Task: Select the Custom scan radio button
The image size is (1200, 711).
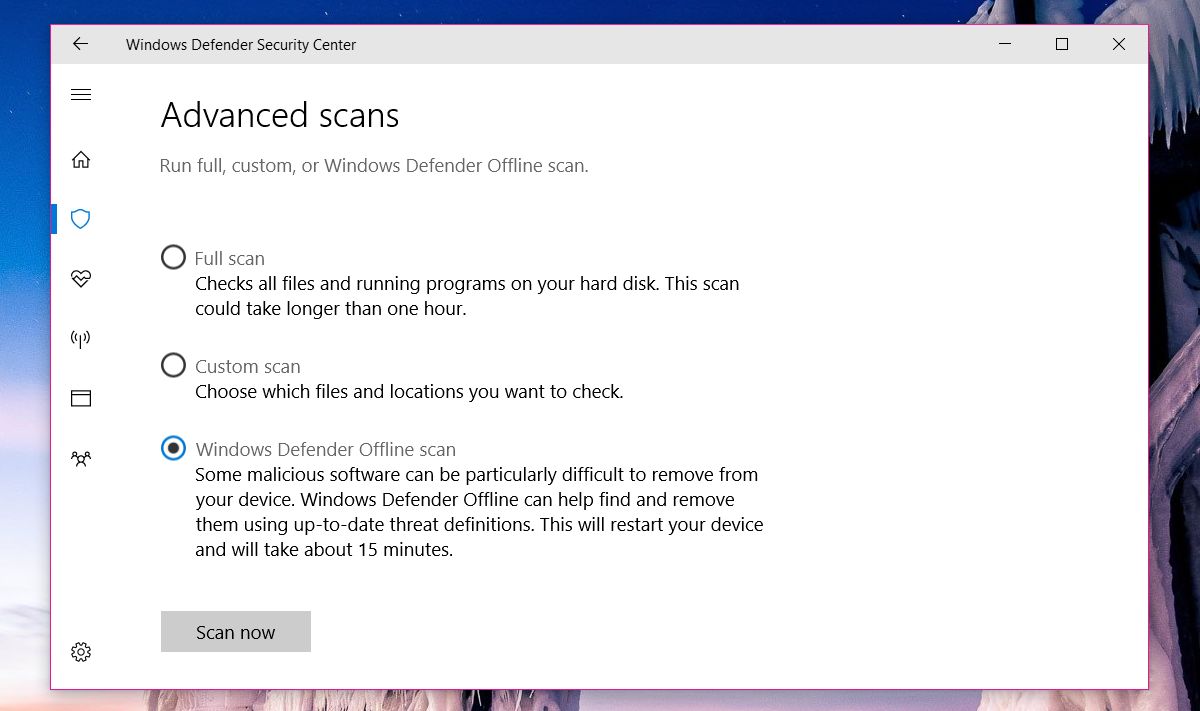Action: tap(173, 366)
